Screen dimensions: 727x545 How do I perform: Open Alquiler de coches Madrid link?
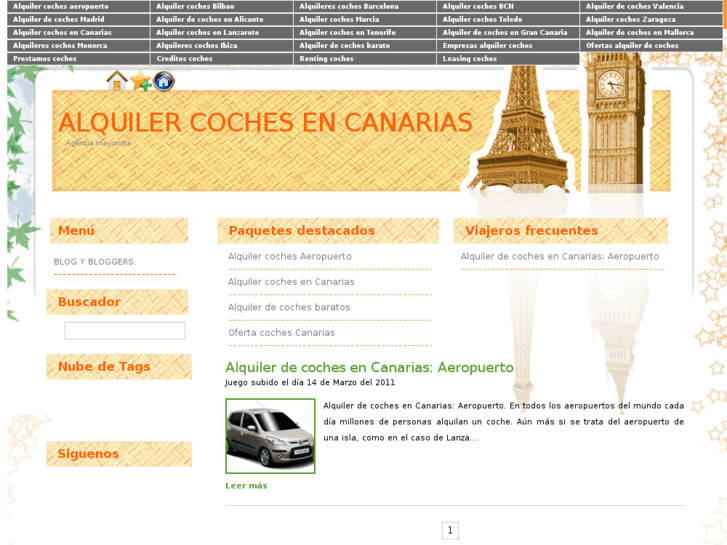(59, 19)
